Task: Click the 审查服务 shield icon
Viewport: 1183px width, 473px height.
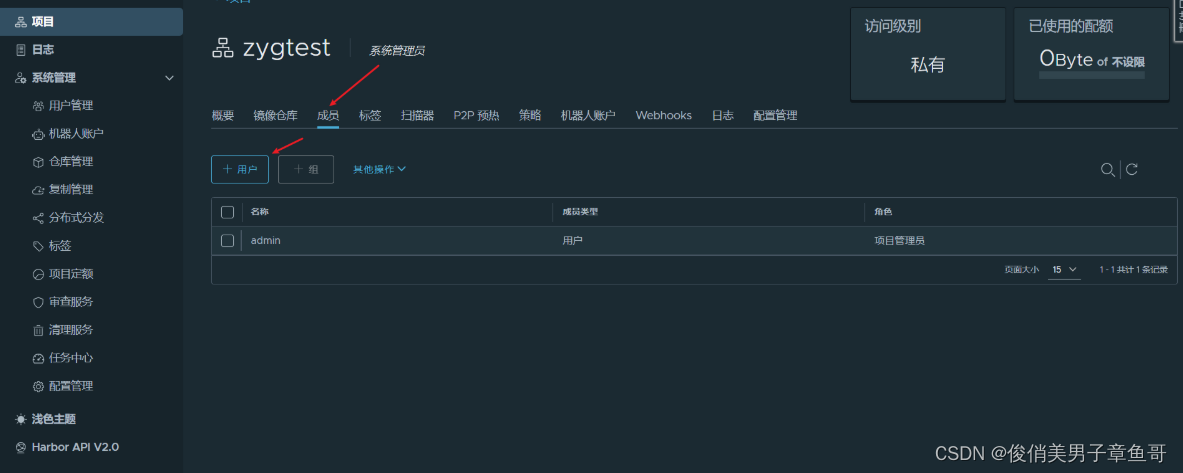Action: (38, 302)
